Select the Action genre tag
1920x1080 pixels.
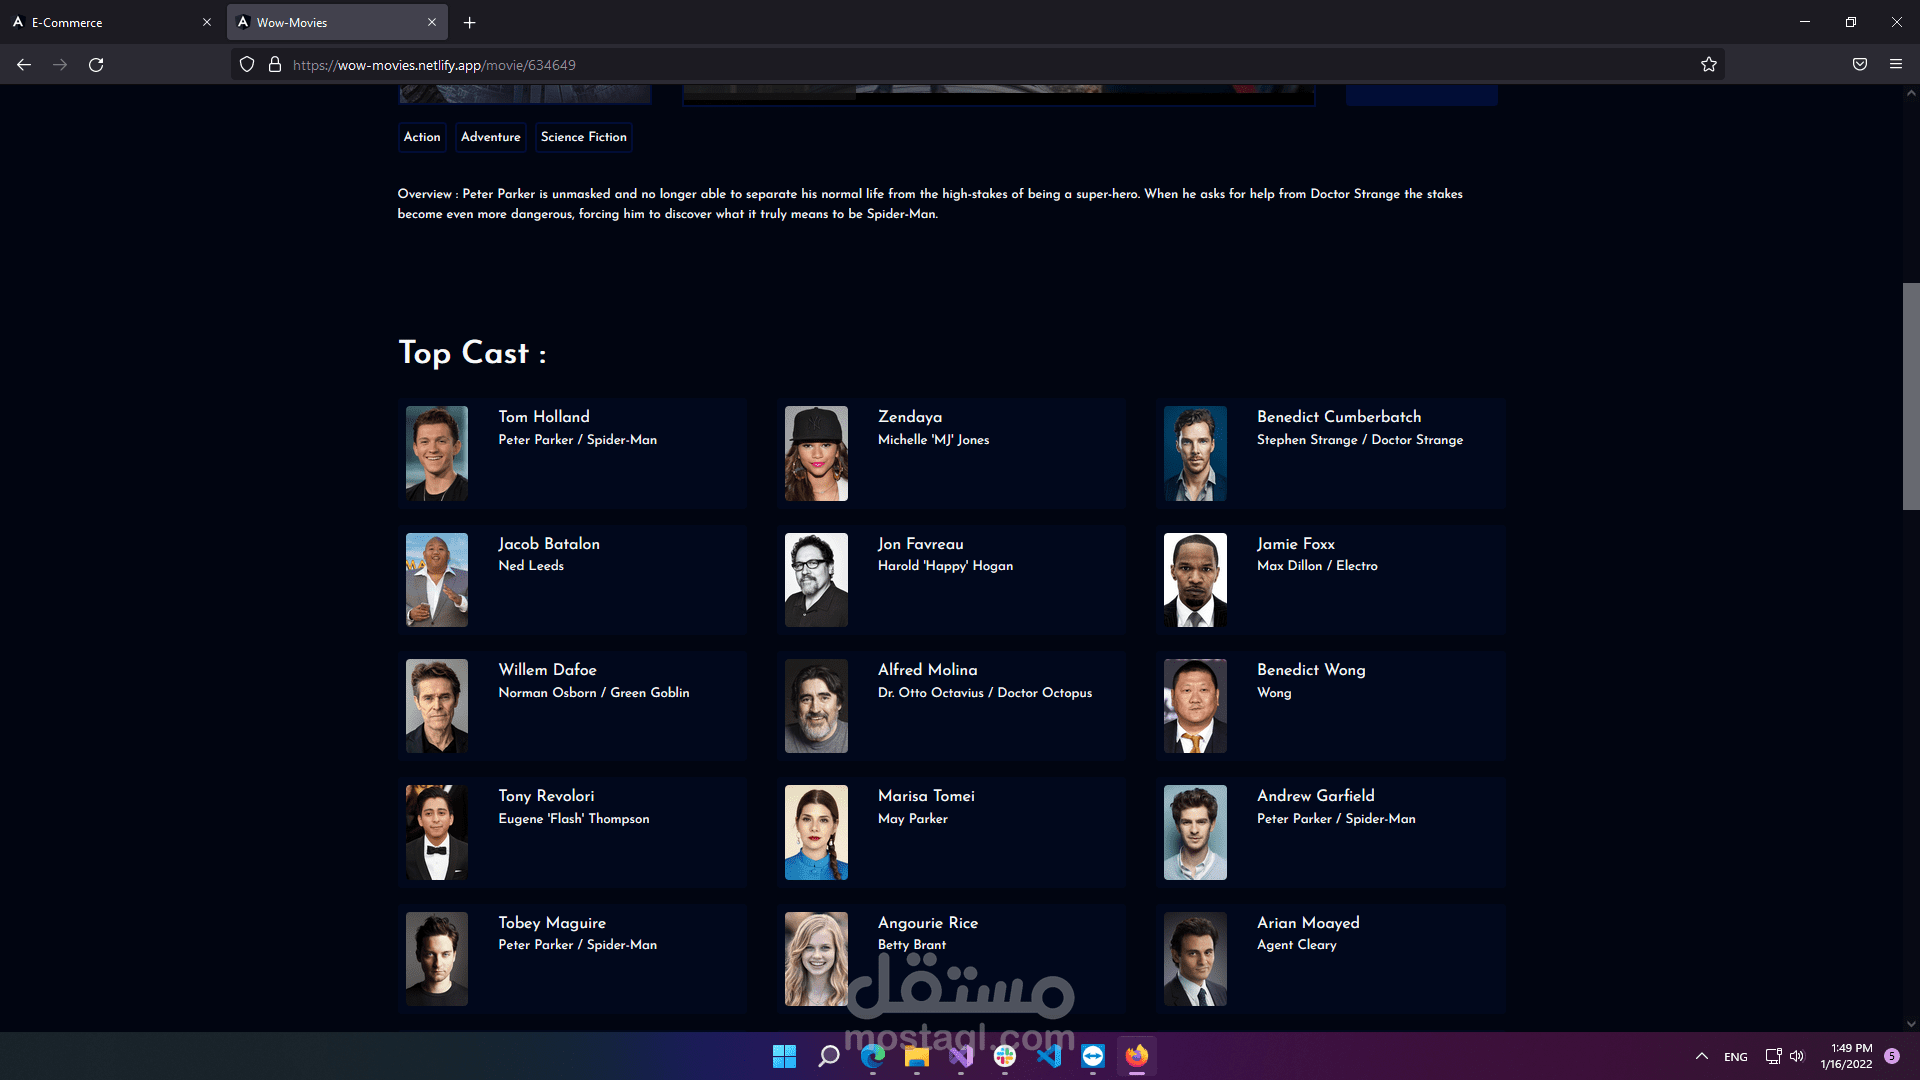point(421,137)
